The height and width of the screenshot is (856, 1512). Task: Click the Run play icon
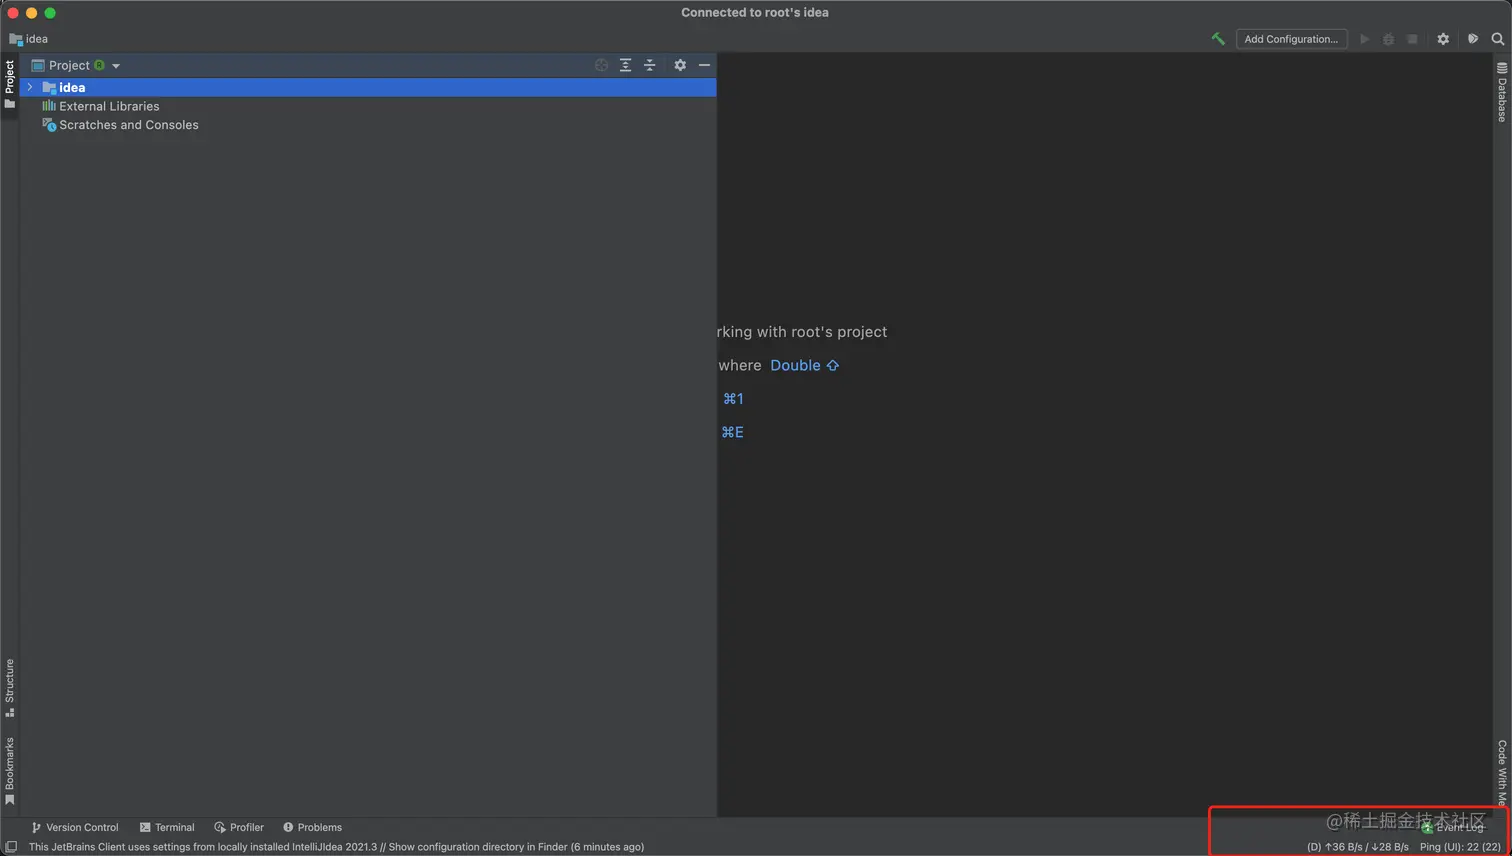click(x=1364, y=39)
